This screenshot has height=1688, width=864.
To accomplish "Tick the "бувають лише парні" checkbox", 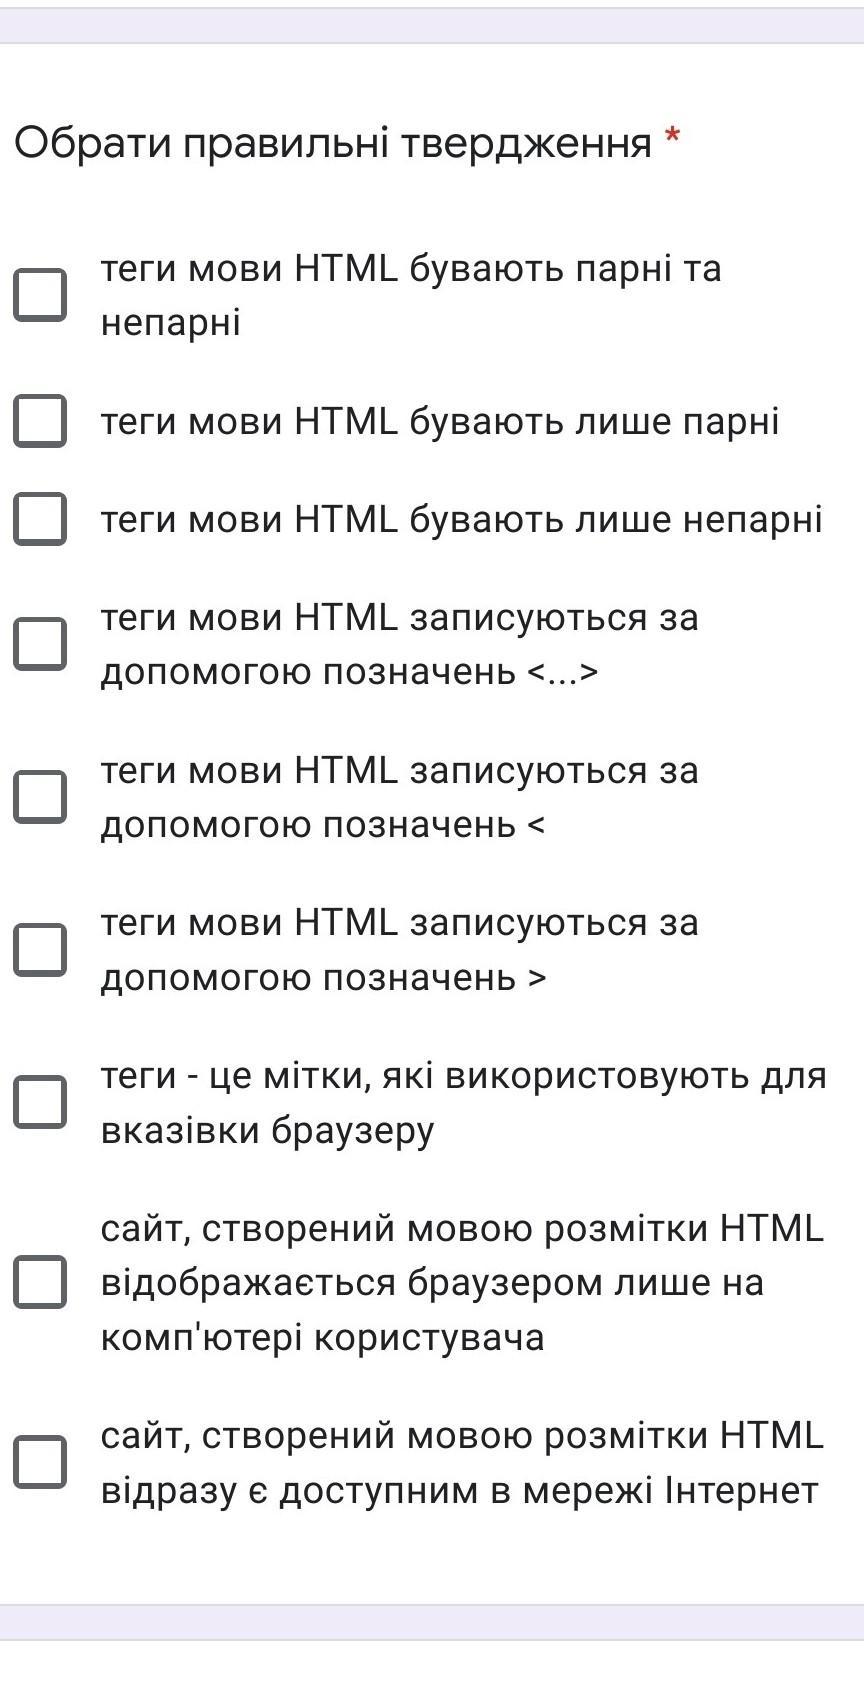I will 40,421.
